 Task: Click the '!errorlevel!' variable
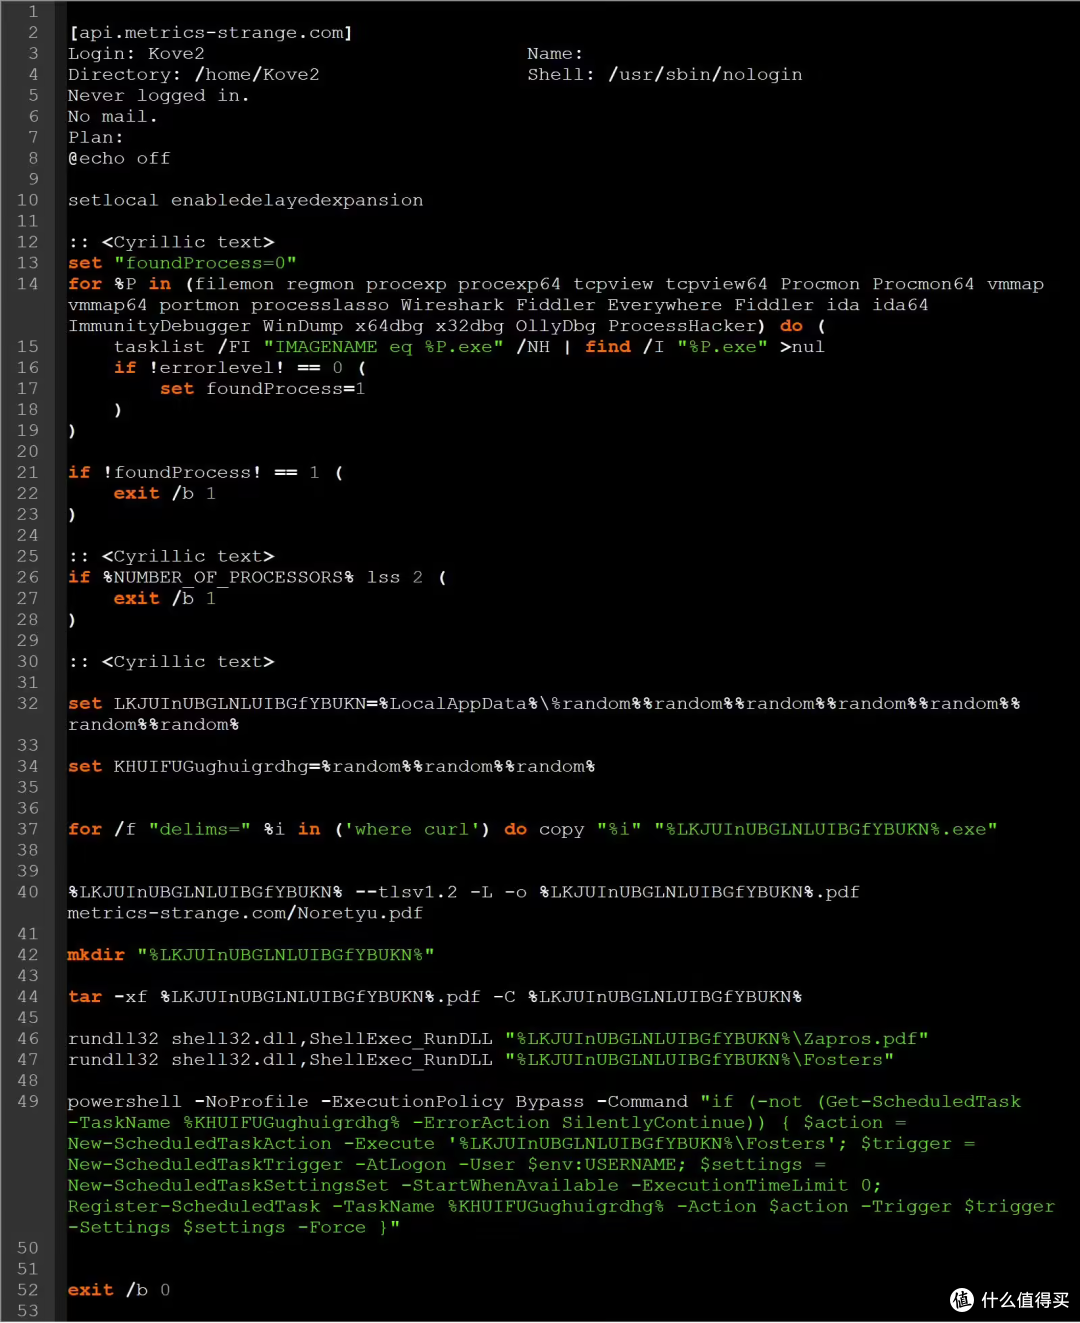(217, 368)
